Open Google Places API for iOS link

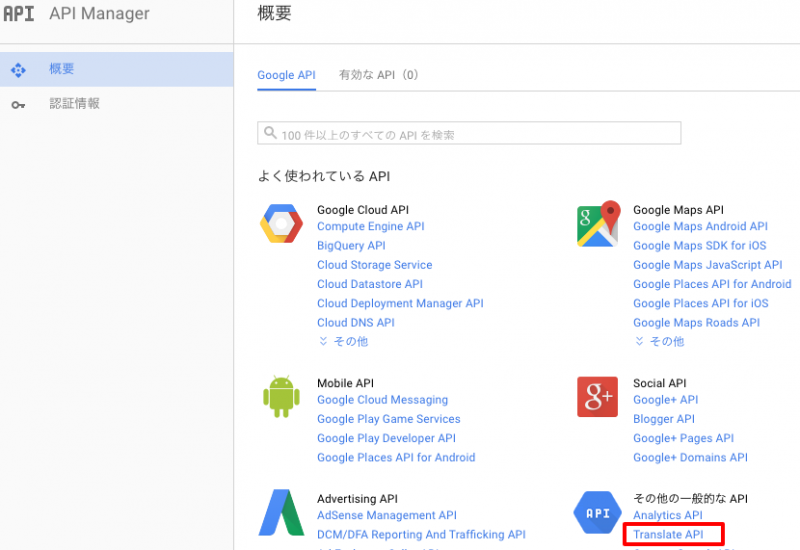pyautogui.click(x=701, y=304)
